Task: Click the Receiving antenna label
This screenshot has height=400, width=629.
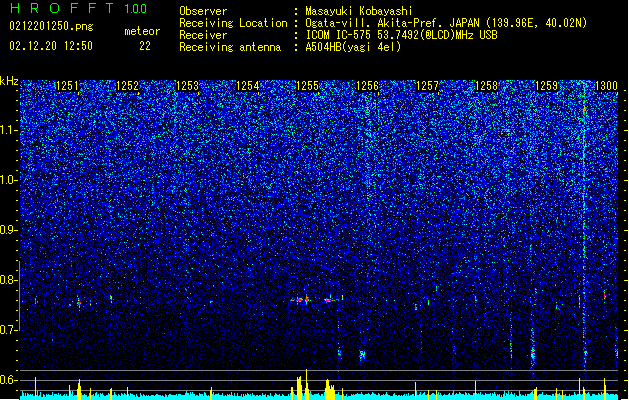Action: click(x=230, y=47)
